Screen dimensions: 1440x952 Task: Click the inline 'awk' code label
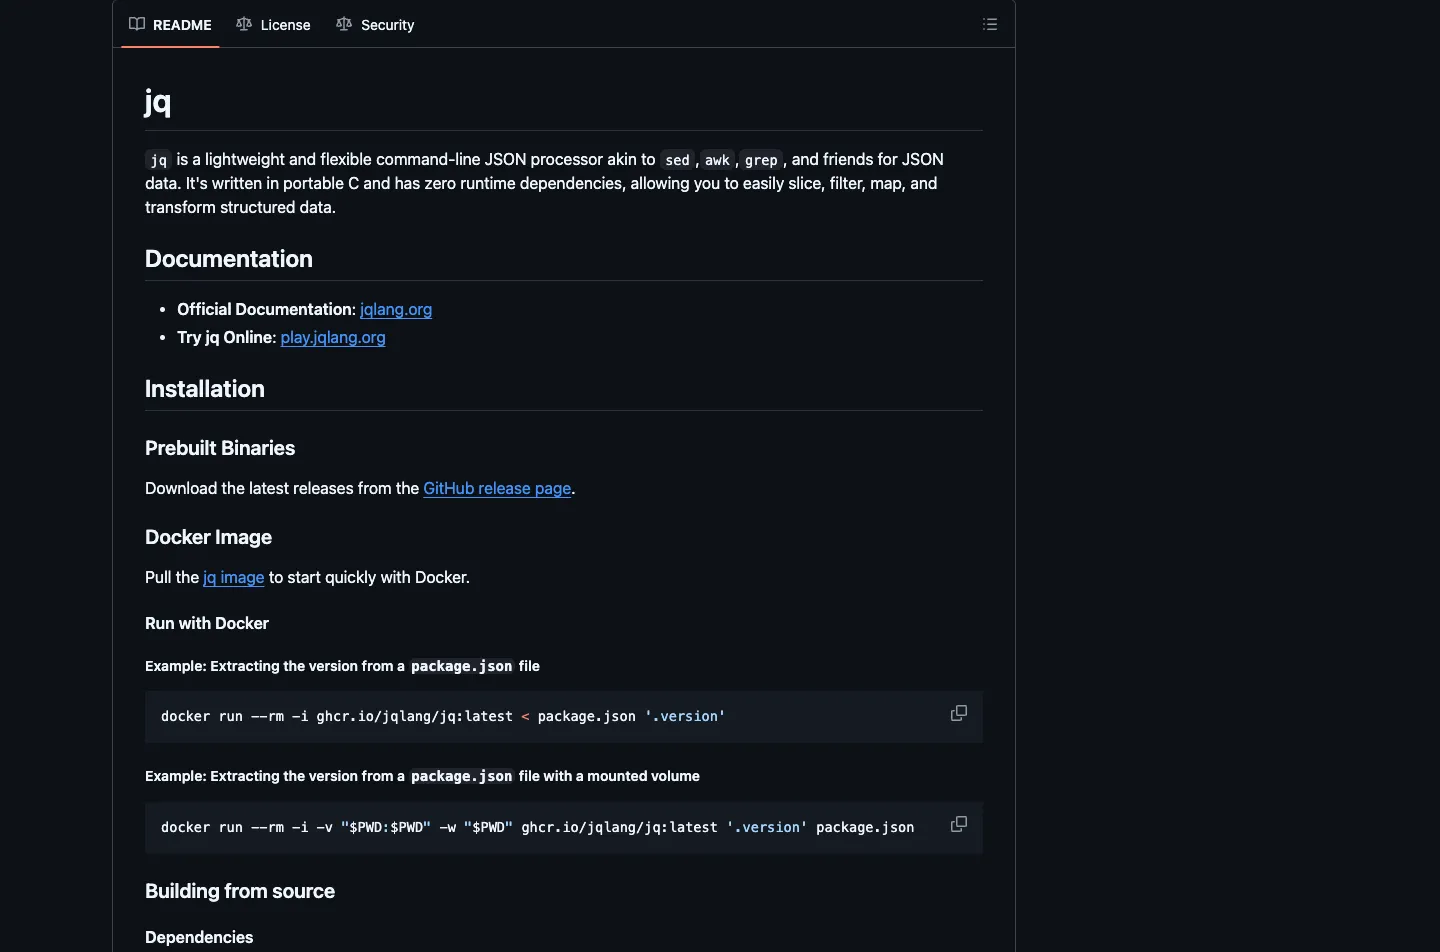[717, 160]
